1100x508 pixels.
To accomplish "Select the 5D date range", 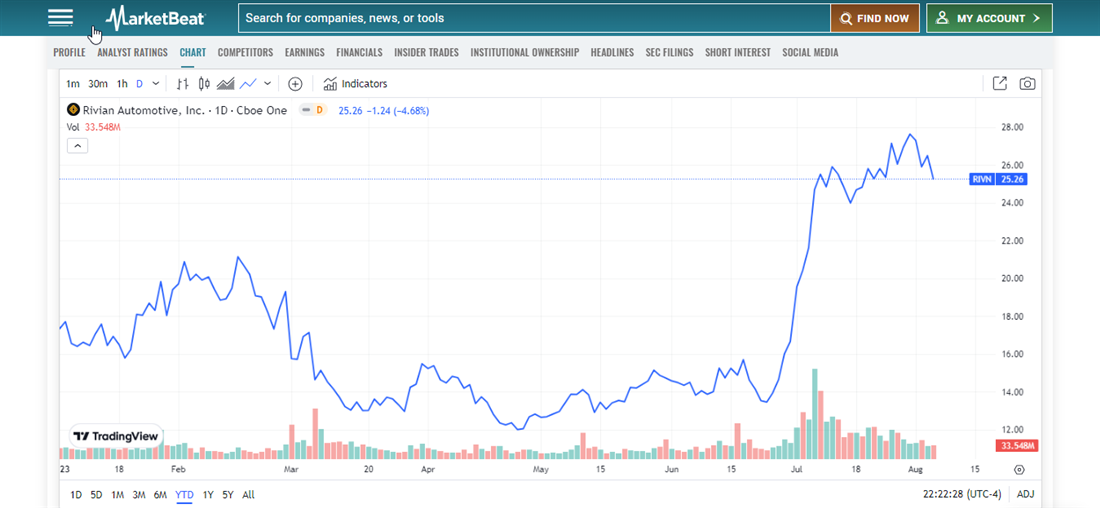I will click(97, 495).
